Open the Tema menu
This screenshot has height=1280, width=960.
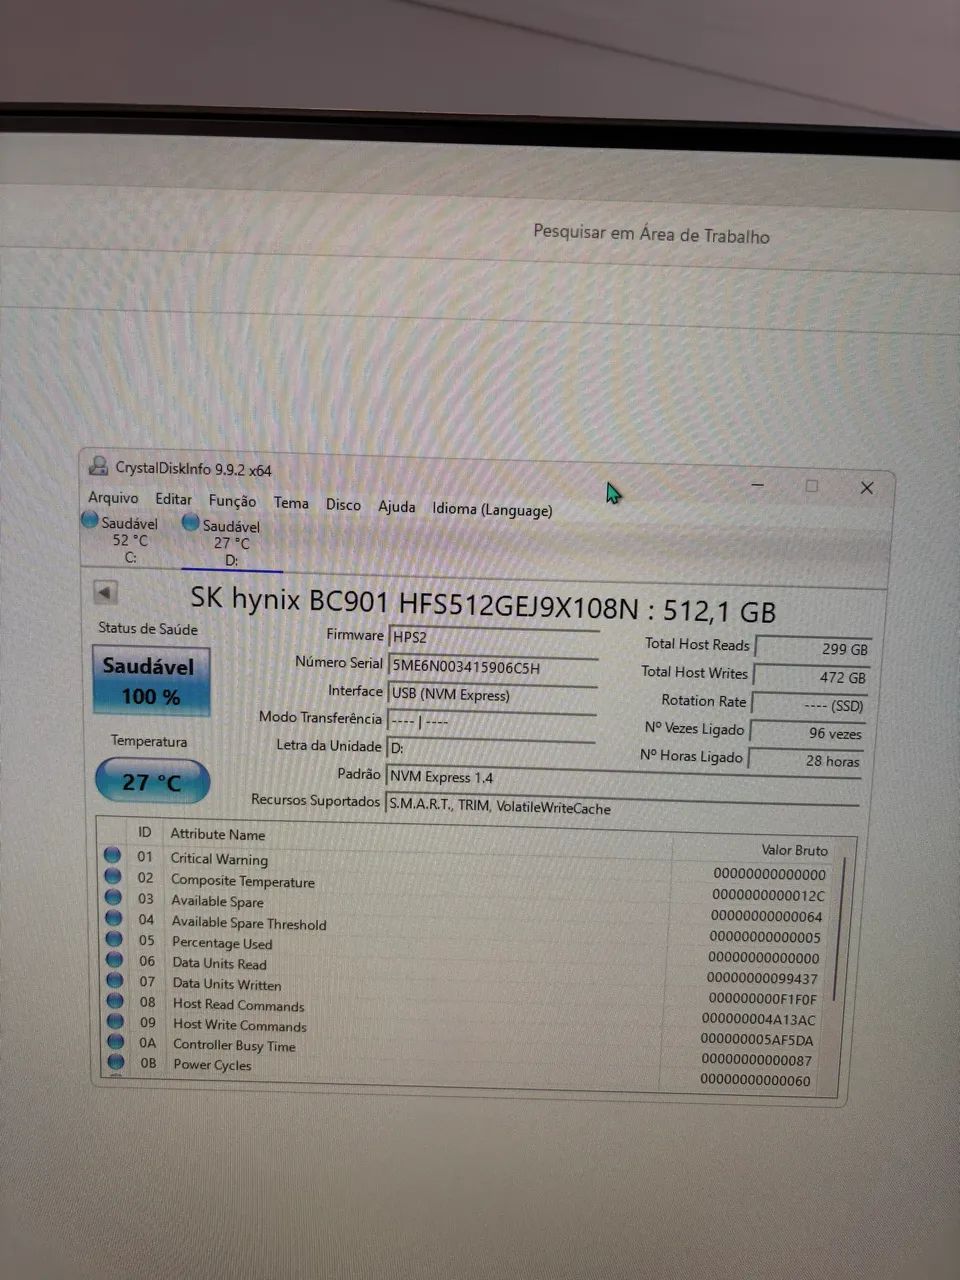pyautogui.click(x=291, y=503)
